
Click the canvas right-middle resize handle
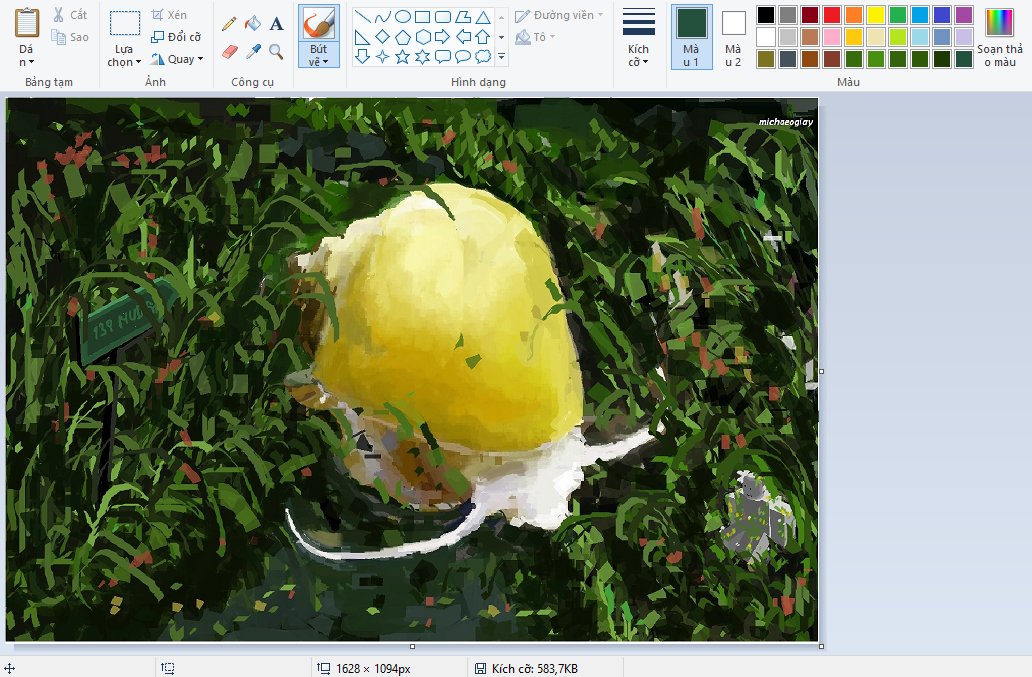click(x=821, y=371)
